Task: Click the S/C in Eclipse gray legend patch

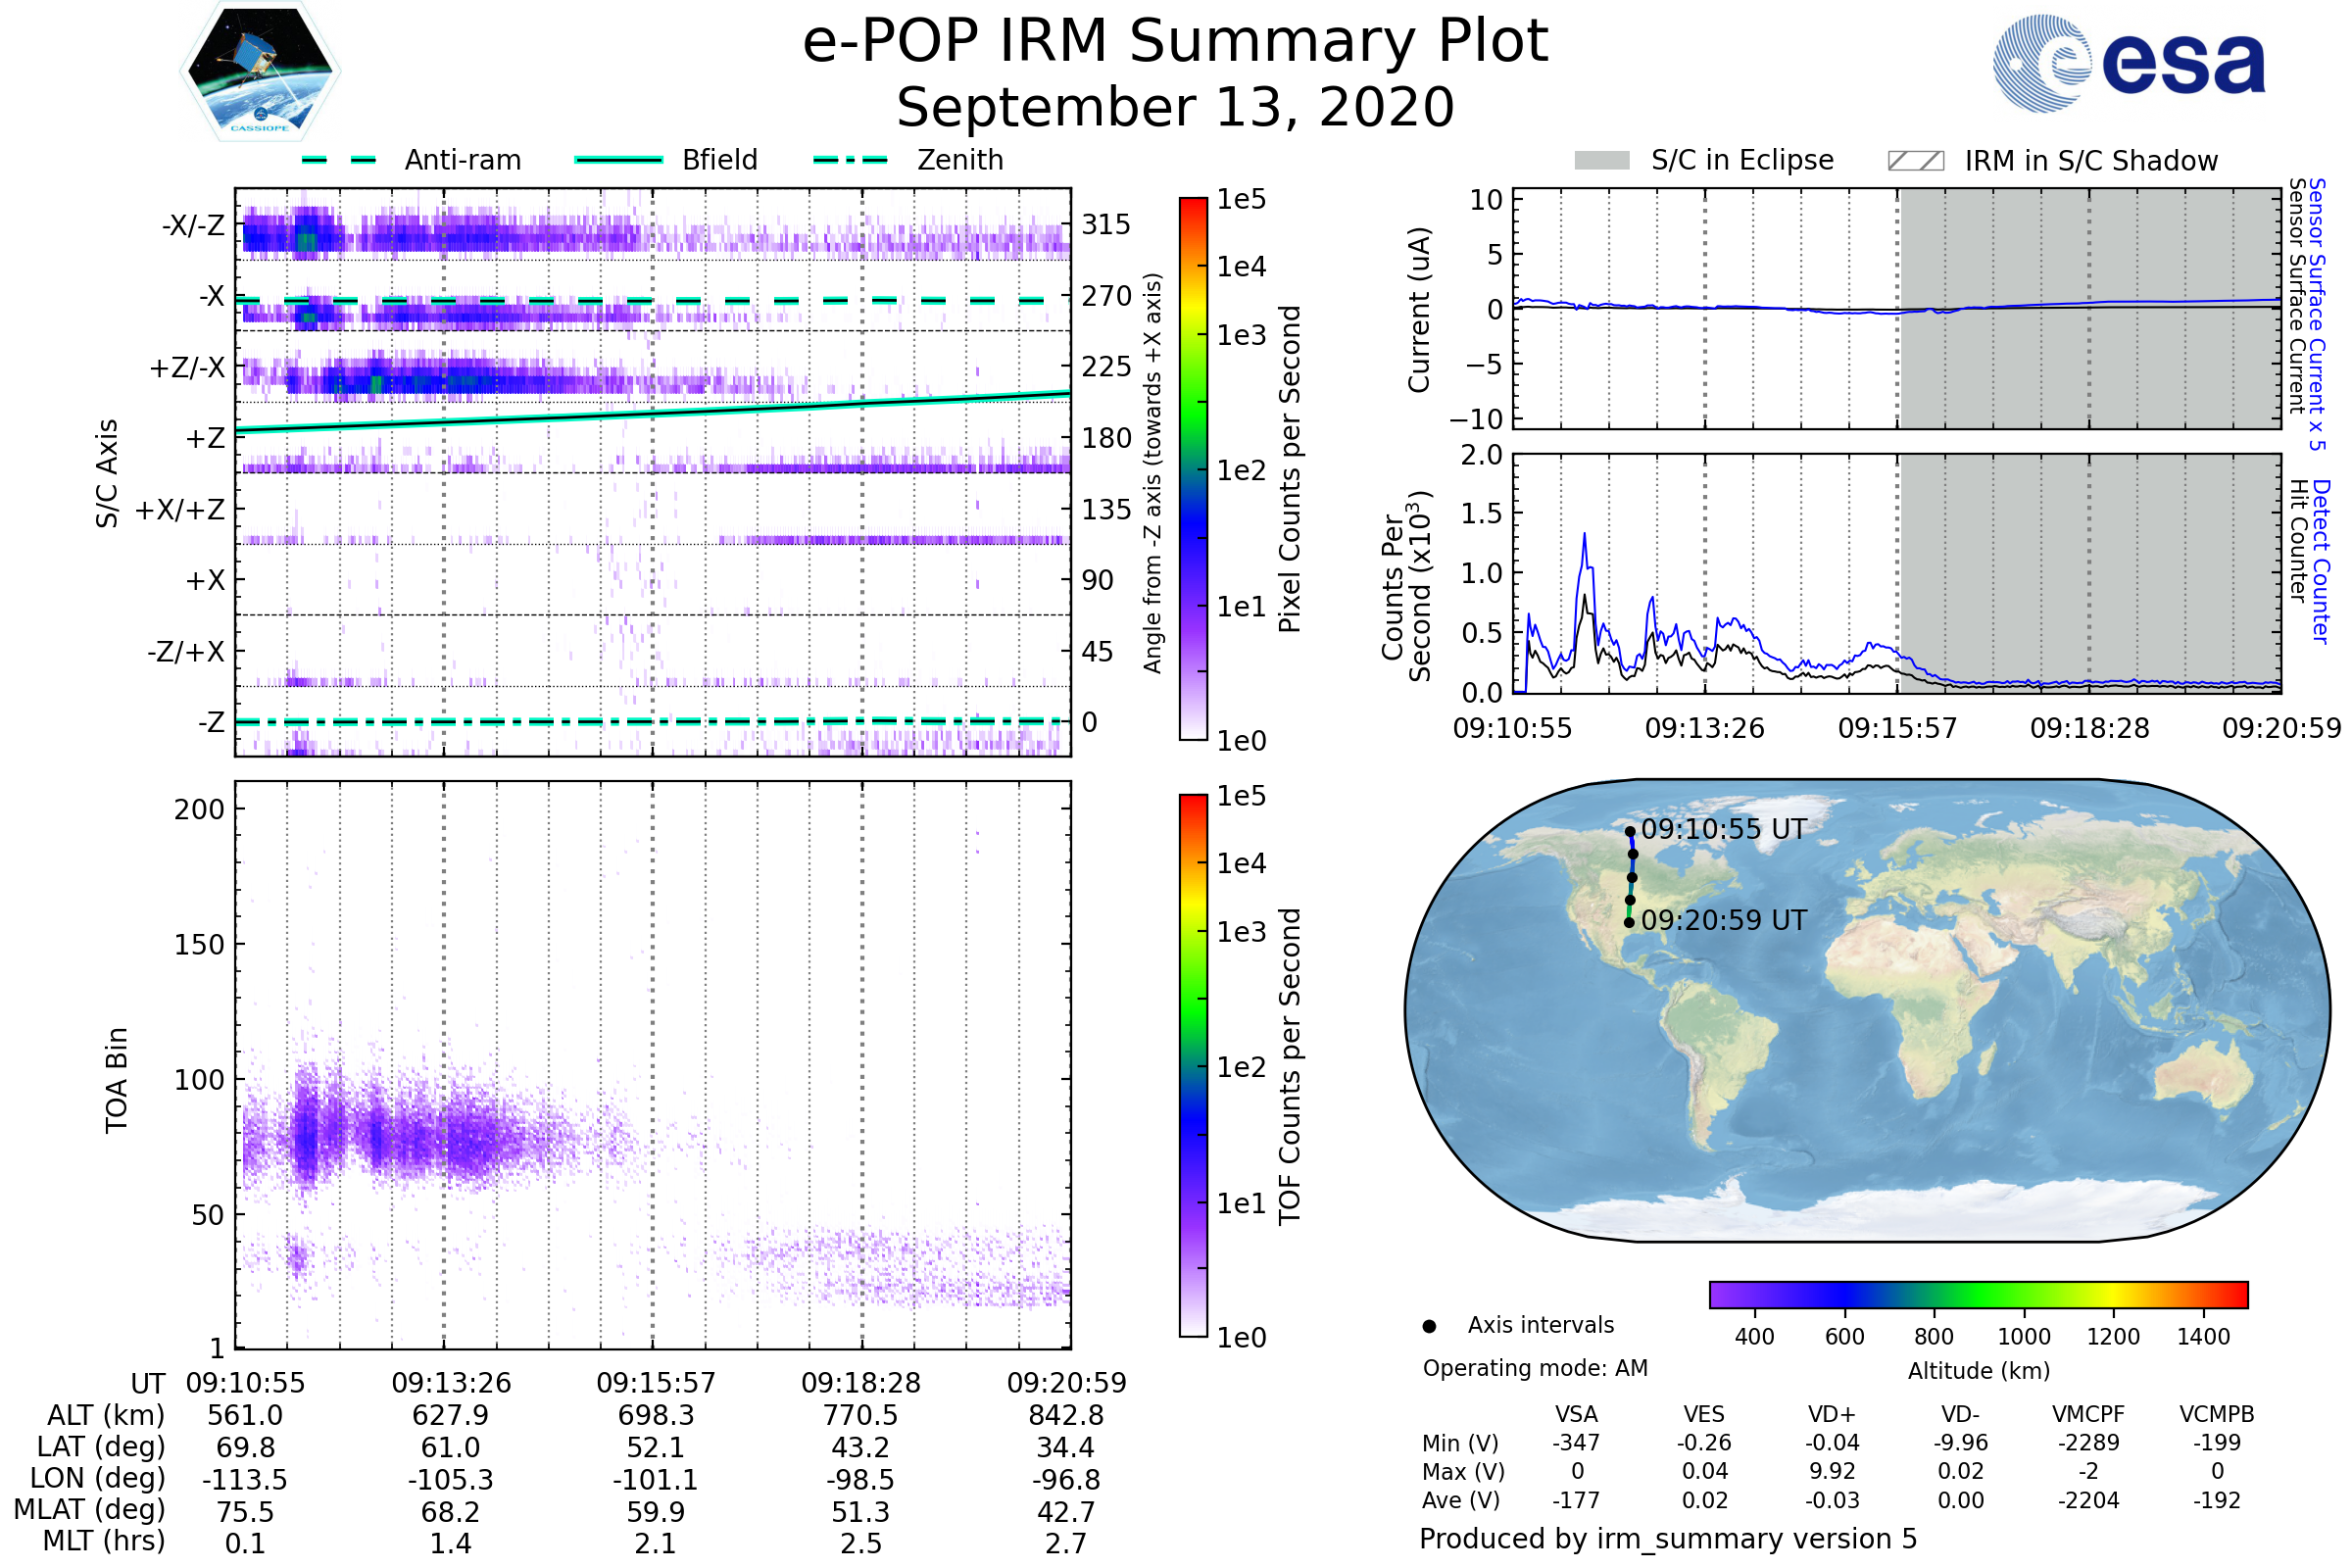Action: tap(1601, 161)
